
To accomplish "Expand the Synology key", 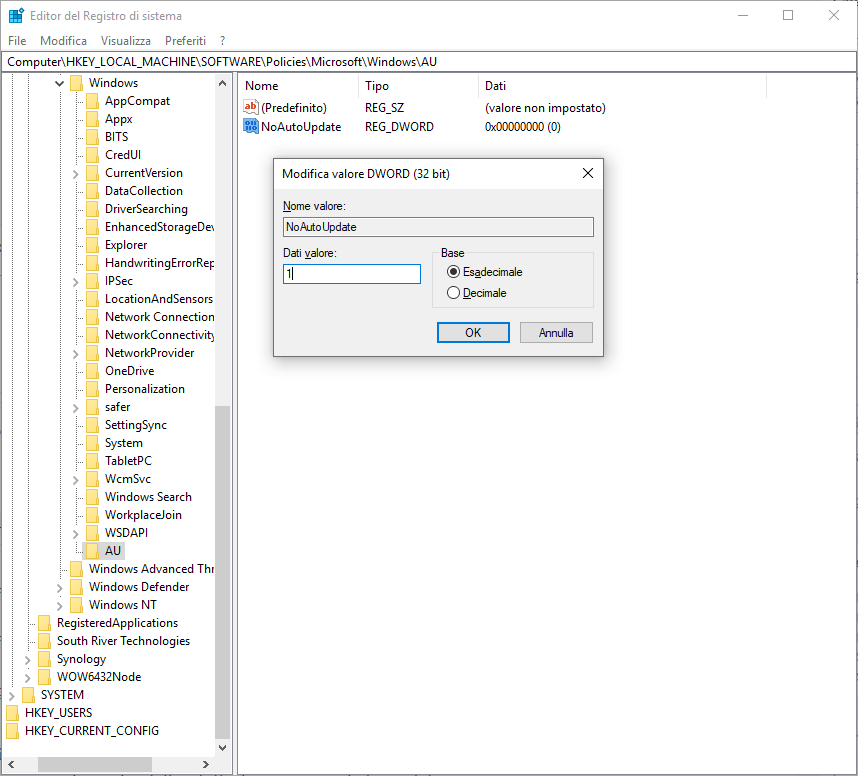I will [28, 660].
